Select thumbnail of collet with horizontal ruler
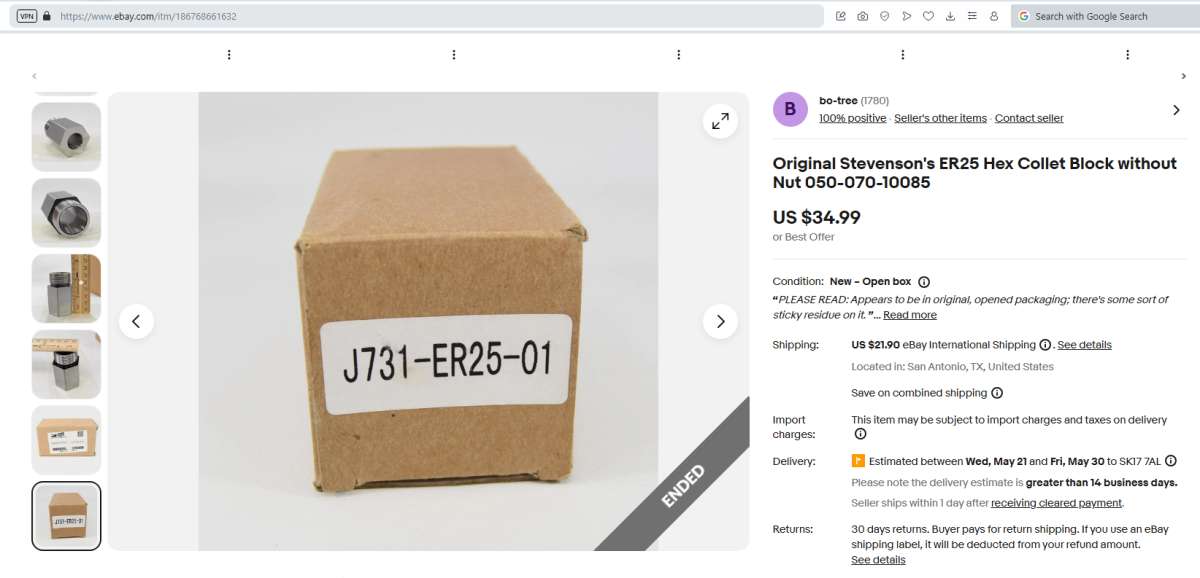 66,364
